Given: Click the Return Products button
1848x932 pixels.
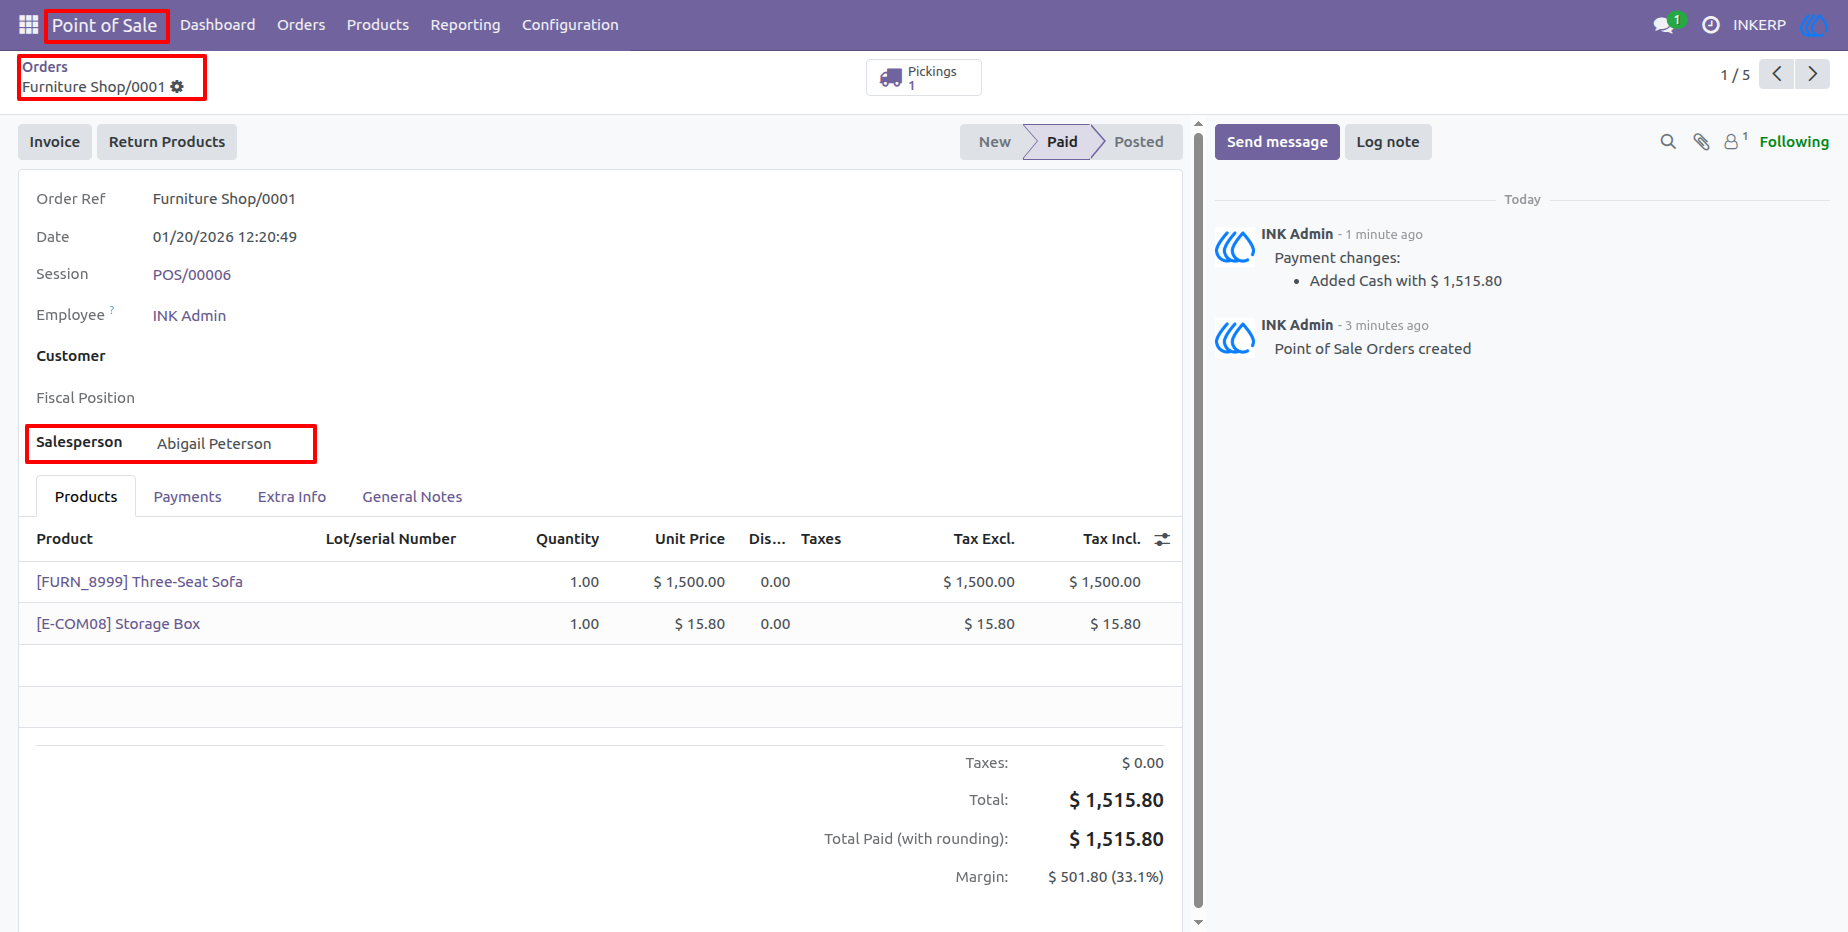Looking at the screenshot, I should [167, 142].
